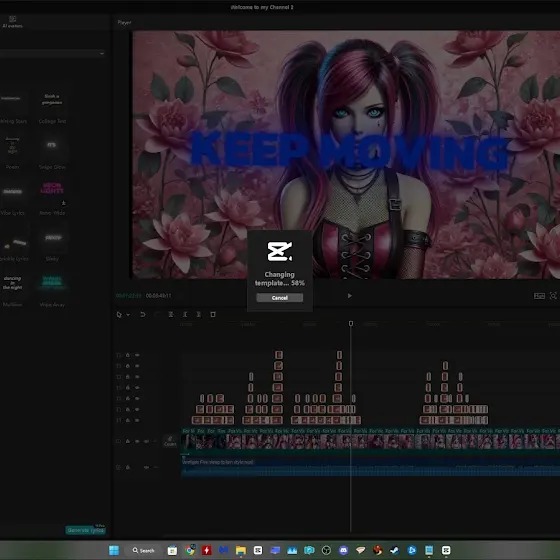The image size is (560, 560).
Task: Lock the text track directly above video track
Action: coord(128,420)
